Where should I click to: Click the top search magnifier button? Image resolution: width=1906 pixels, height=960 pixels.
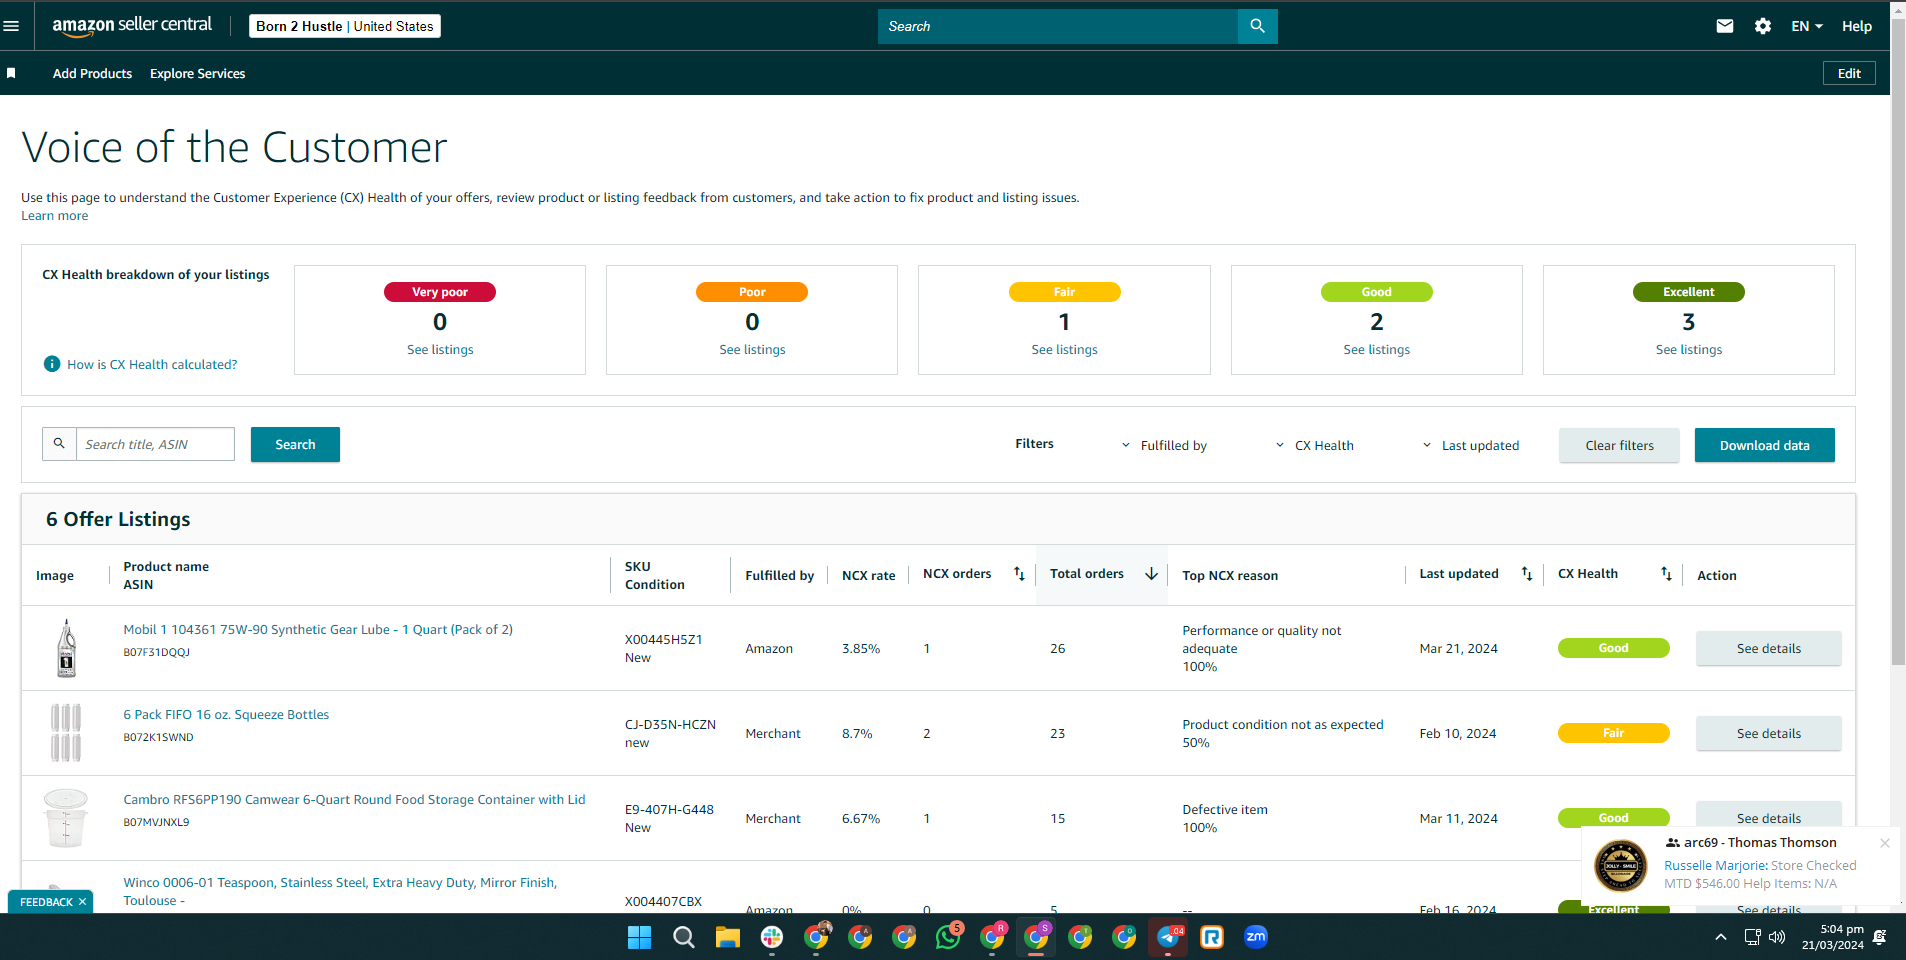pyautogui.click(x=1257, y=26)
